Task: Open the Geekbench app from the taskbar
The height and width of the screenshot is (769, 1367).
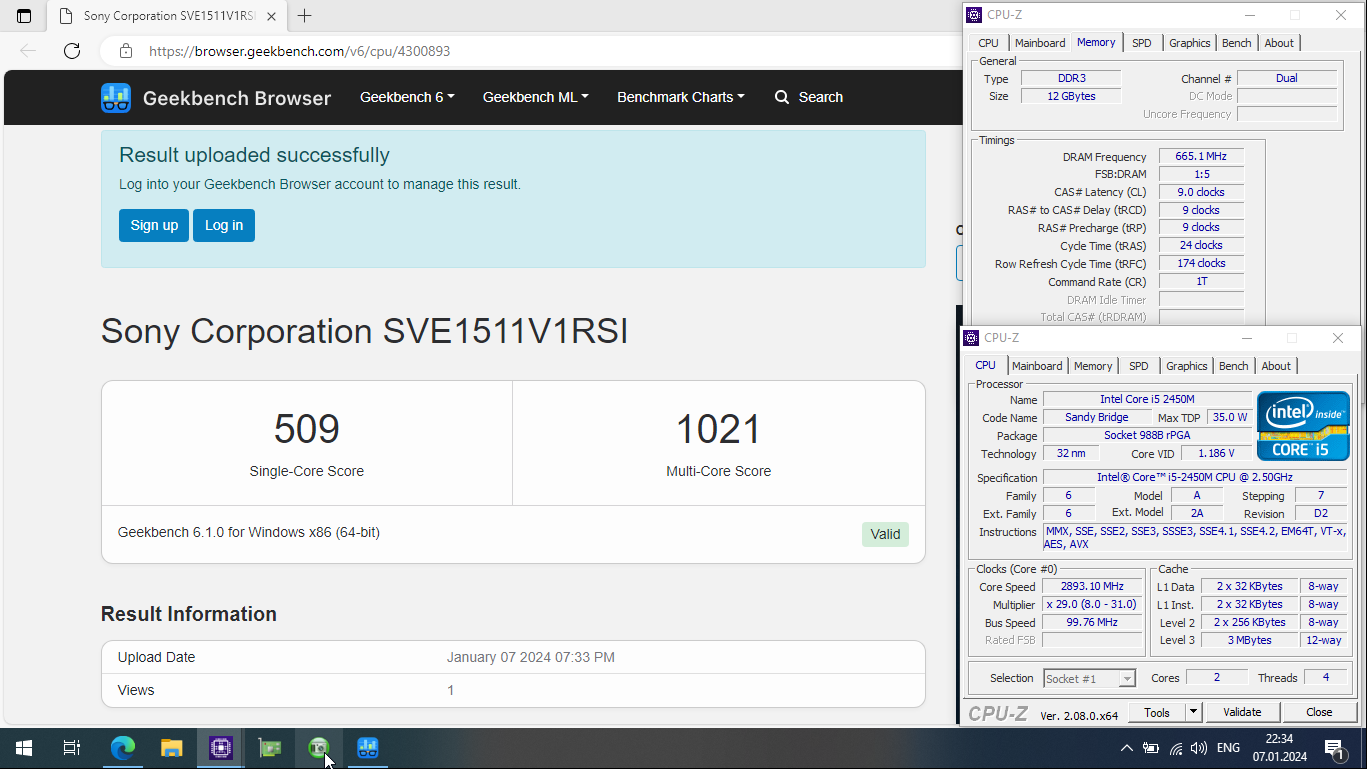Action: click(367, 748)
